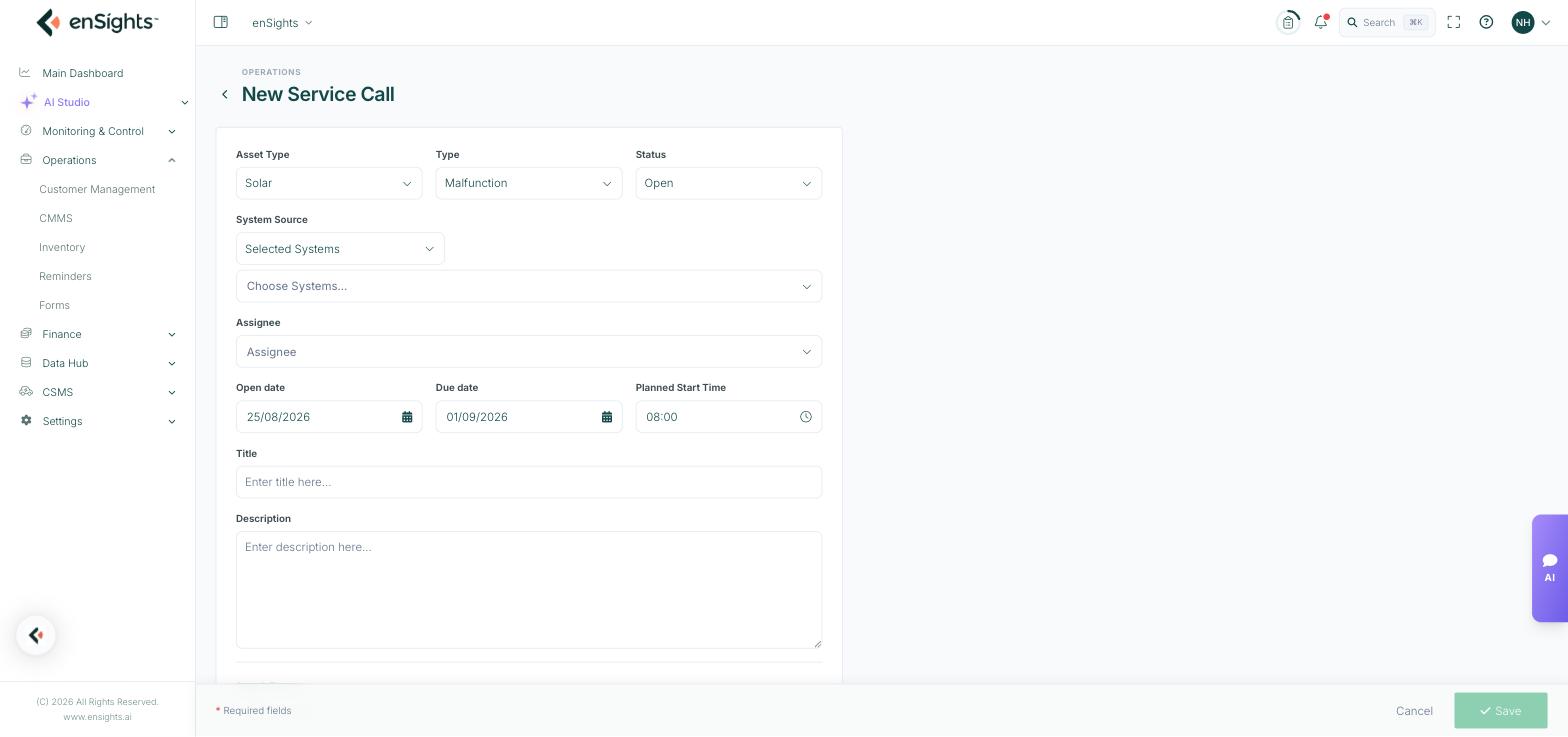
Task: Toggle the sidebar panel icon
Action: point(221,22)
